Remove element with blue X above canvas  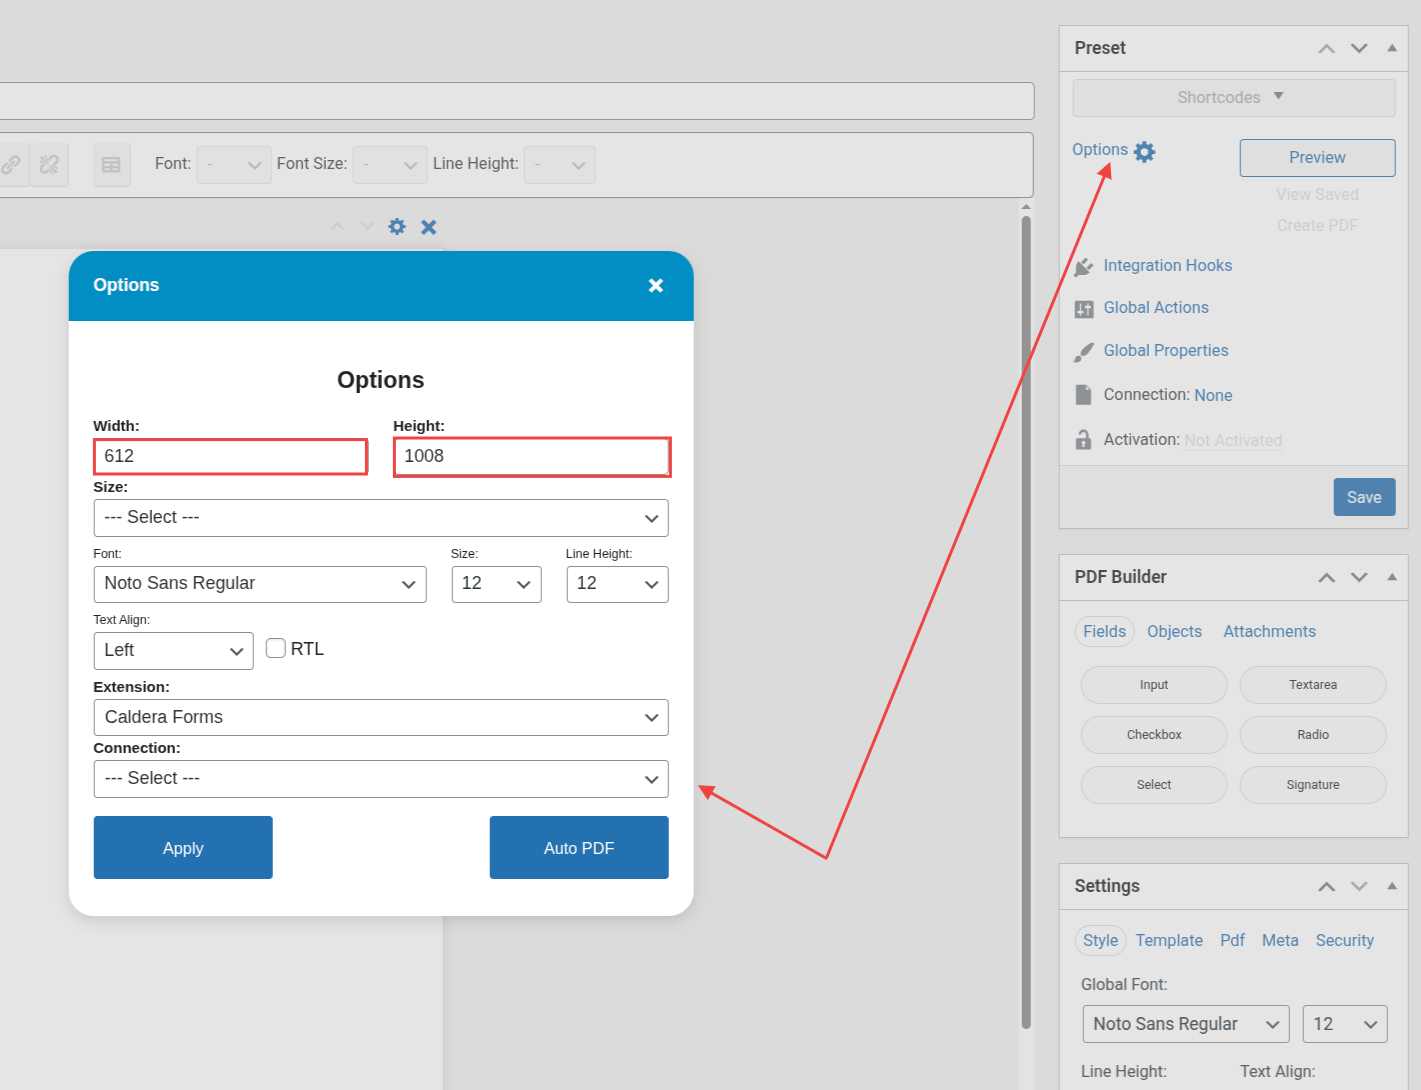429,227
